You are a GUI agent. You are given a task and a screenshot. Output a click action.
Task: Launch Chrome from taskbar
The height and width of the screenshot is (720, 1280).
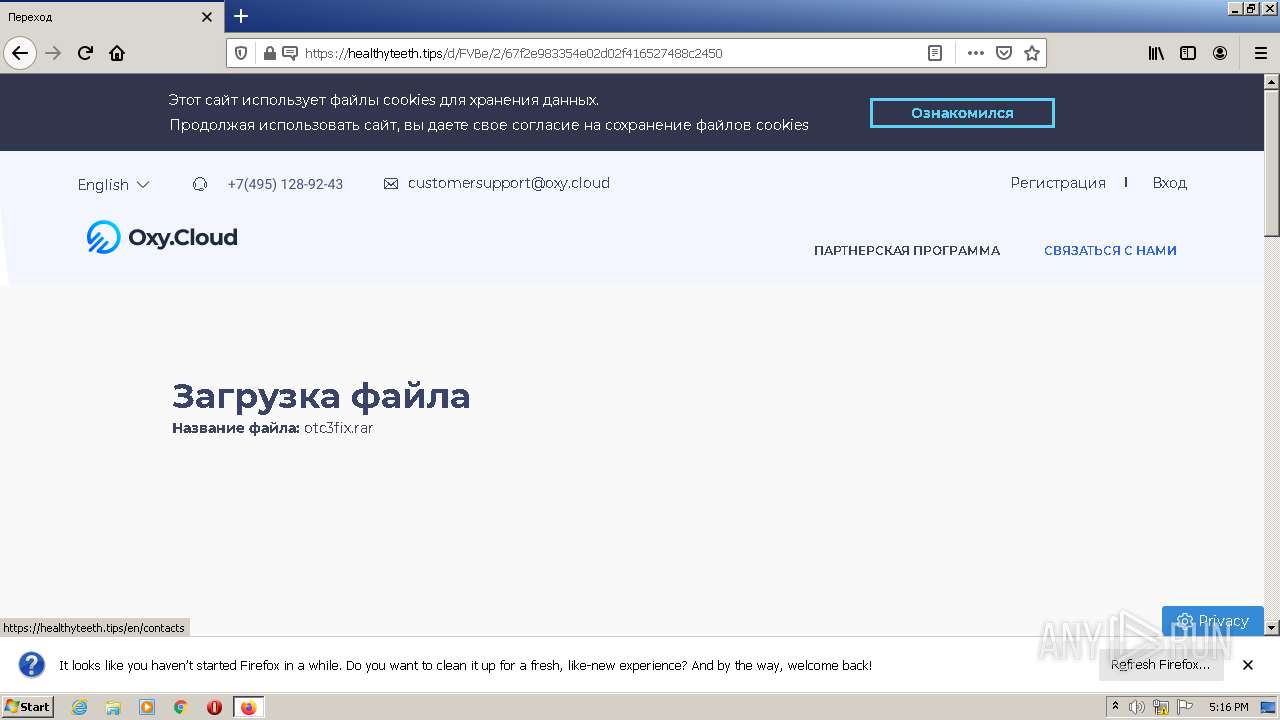pos(181,707)
